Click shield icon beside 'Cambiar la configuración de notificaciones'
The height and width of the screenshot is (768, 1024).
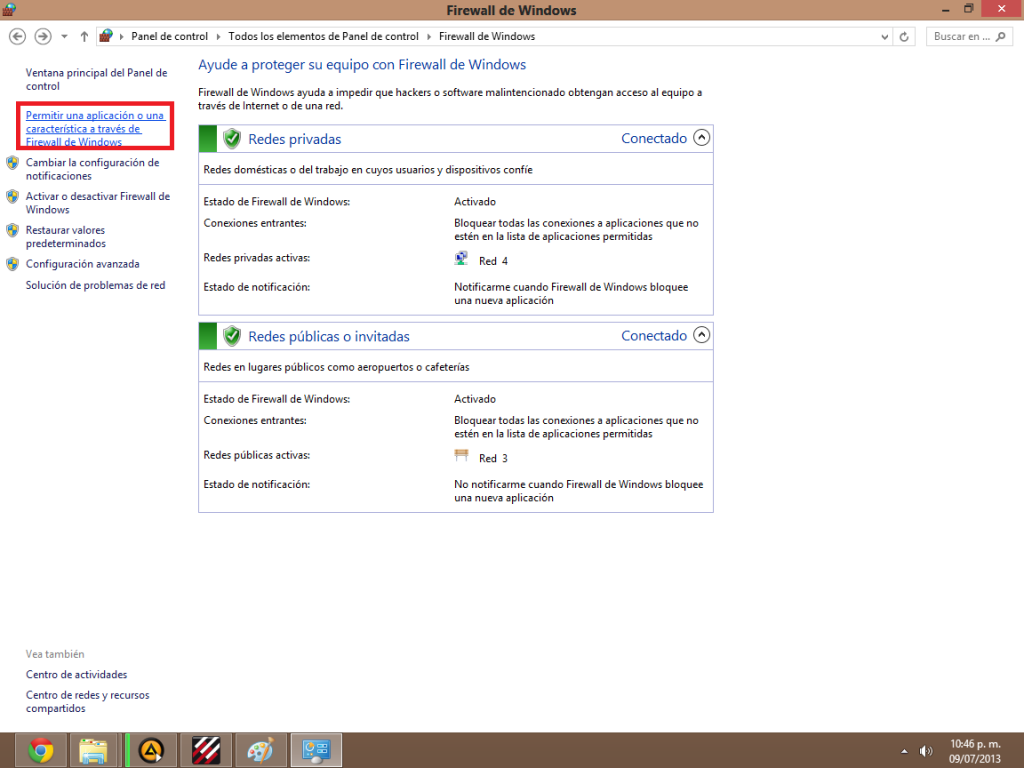click(x=12, y=163)
